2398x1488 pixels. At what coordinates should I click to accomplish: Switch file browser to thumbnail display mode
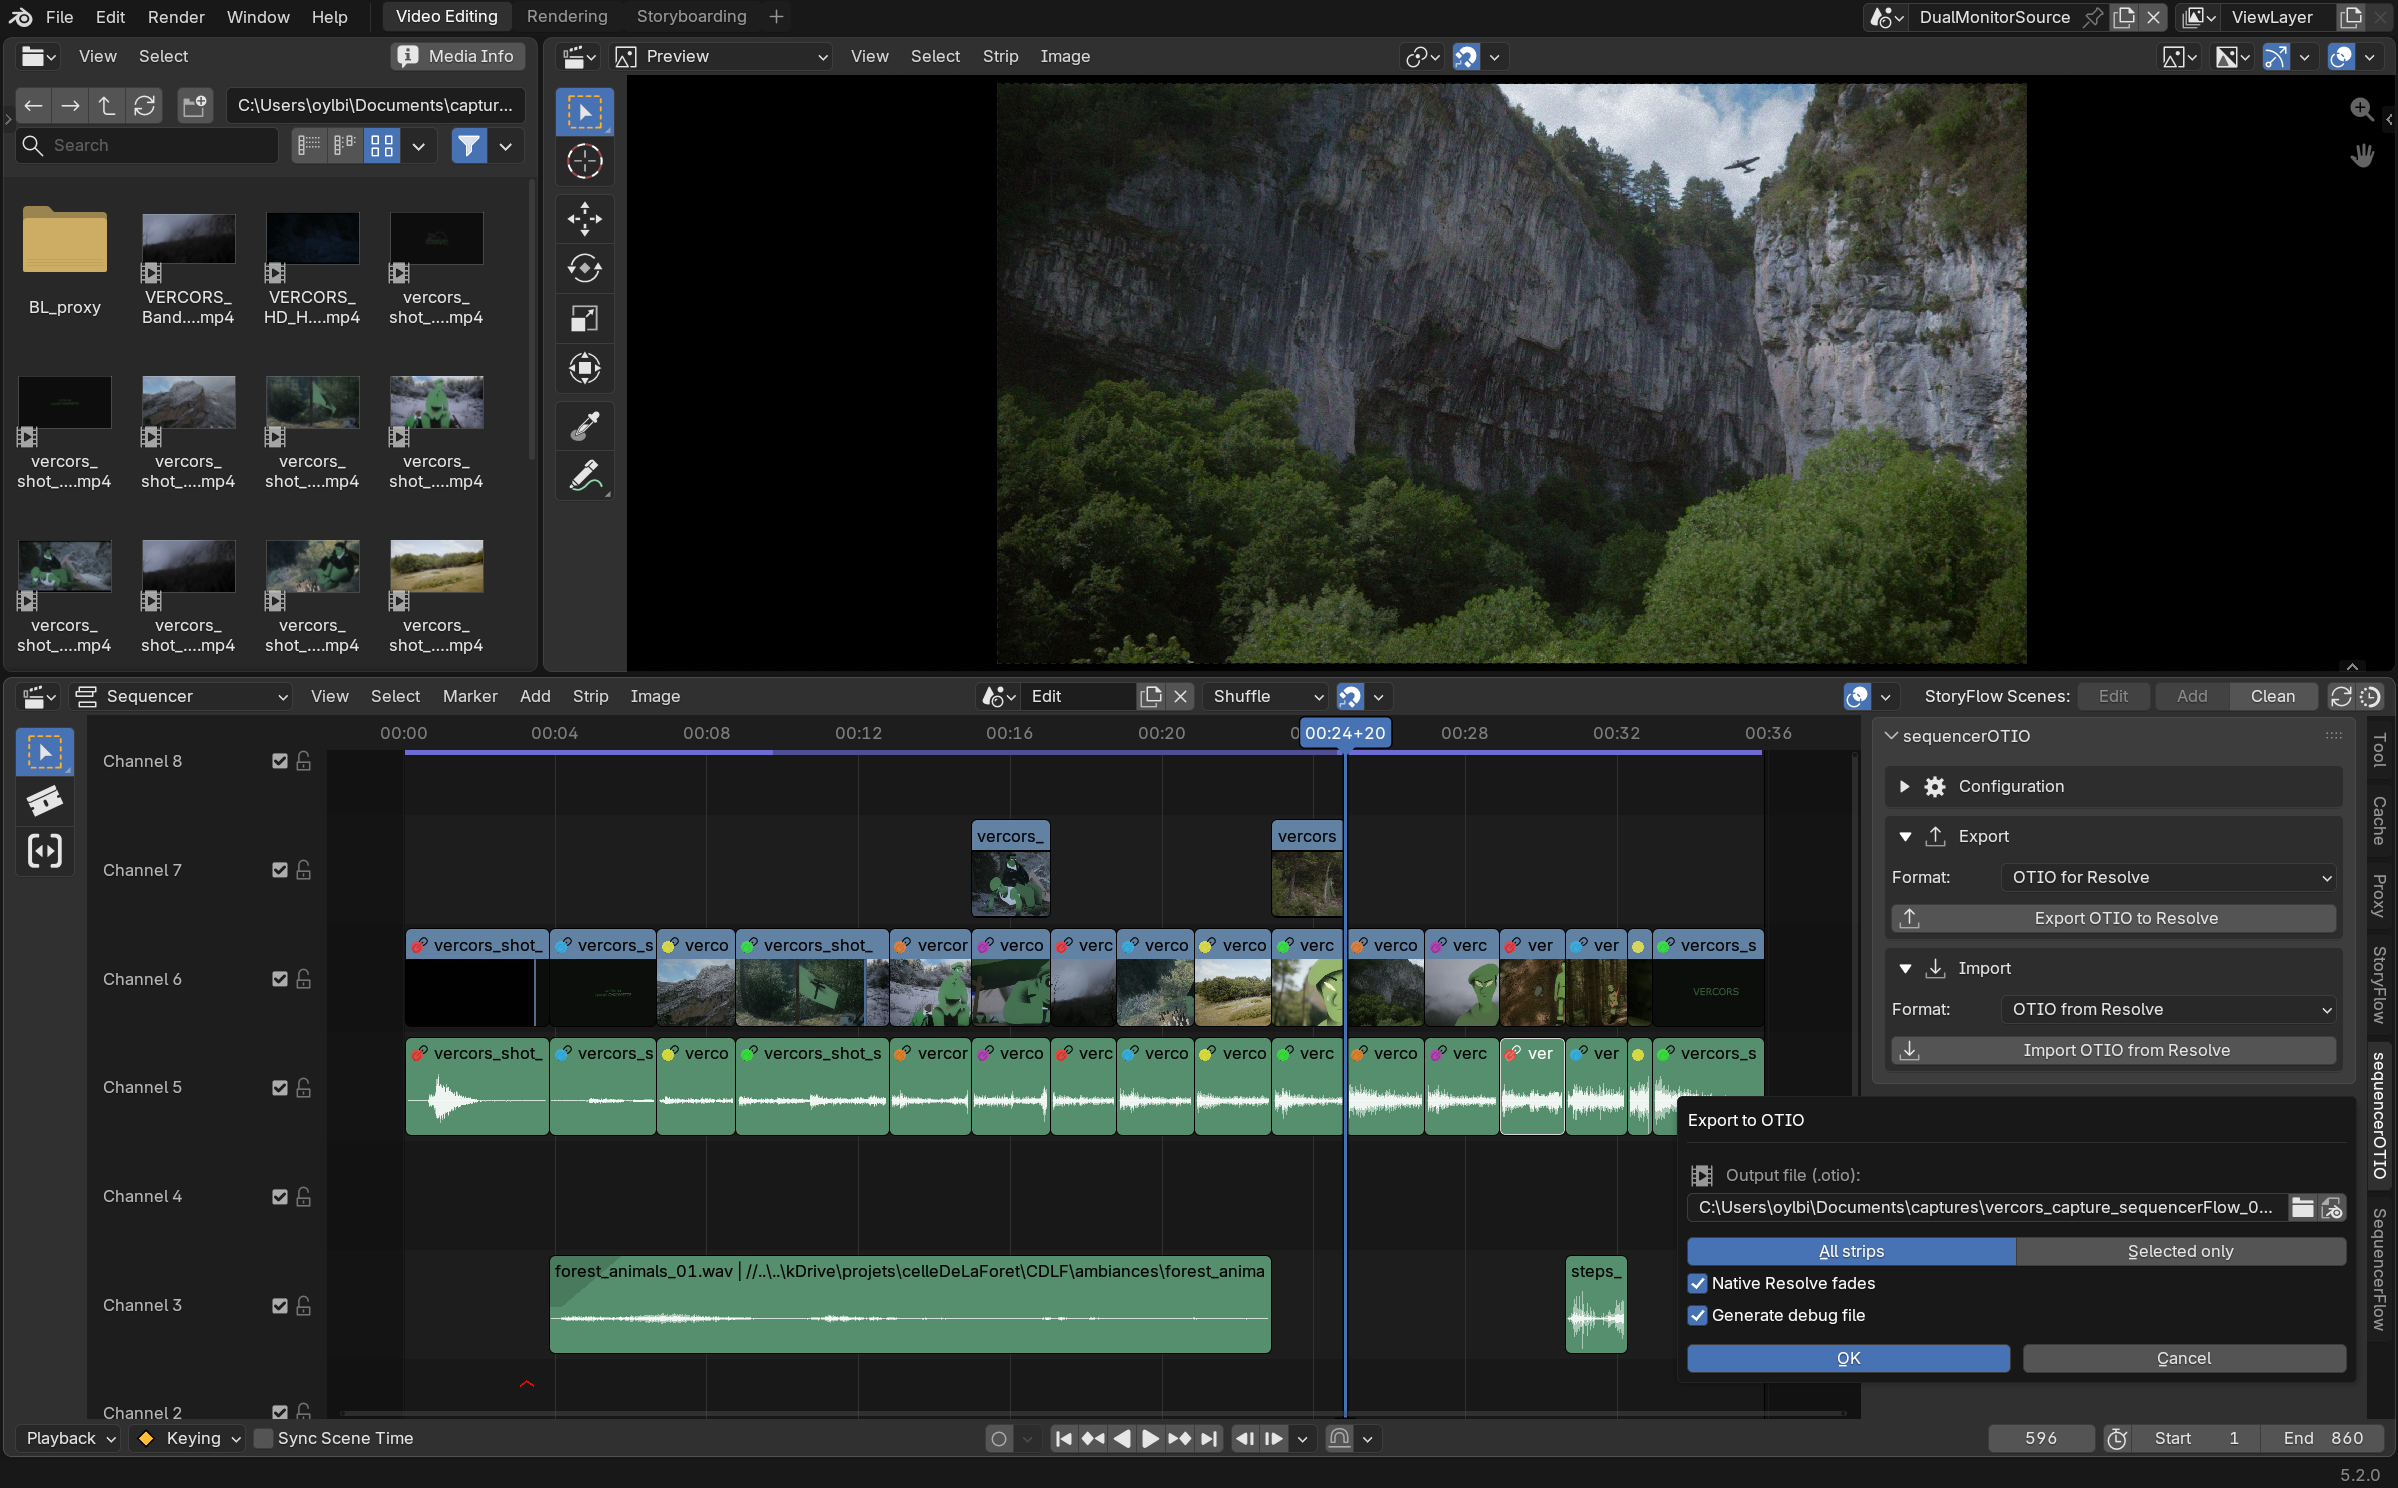point(382,146)
